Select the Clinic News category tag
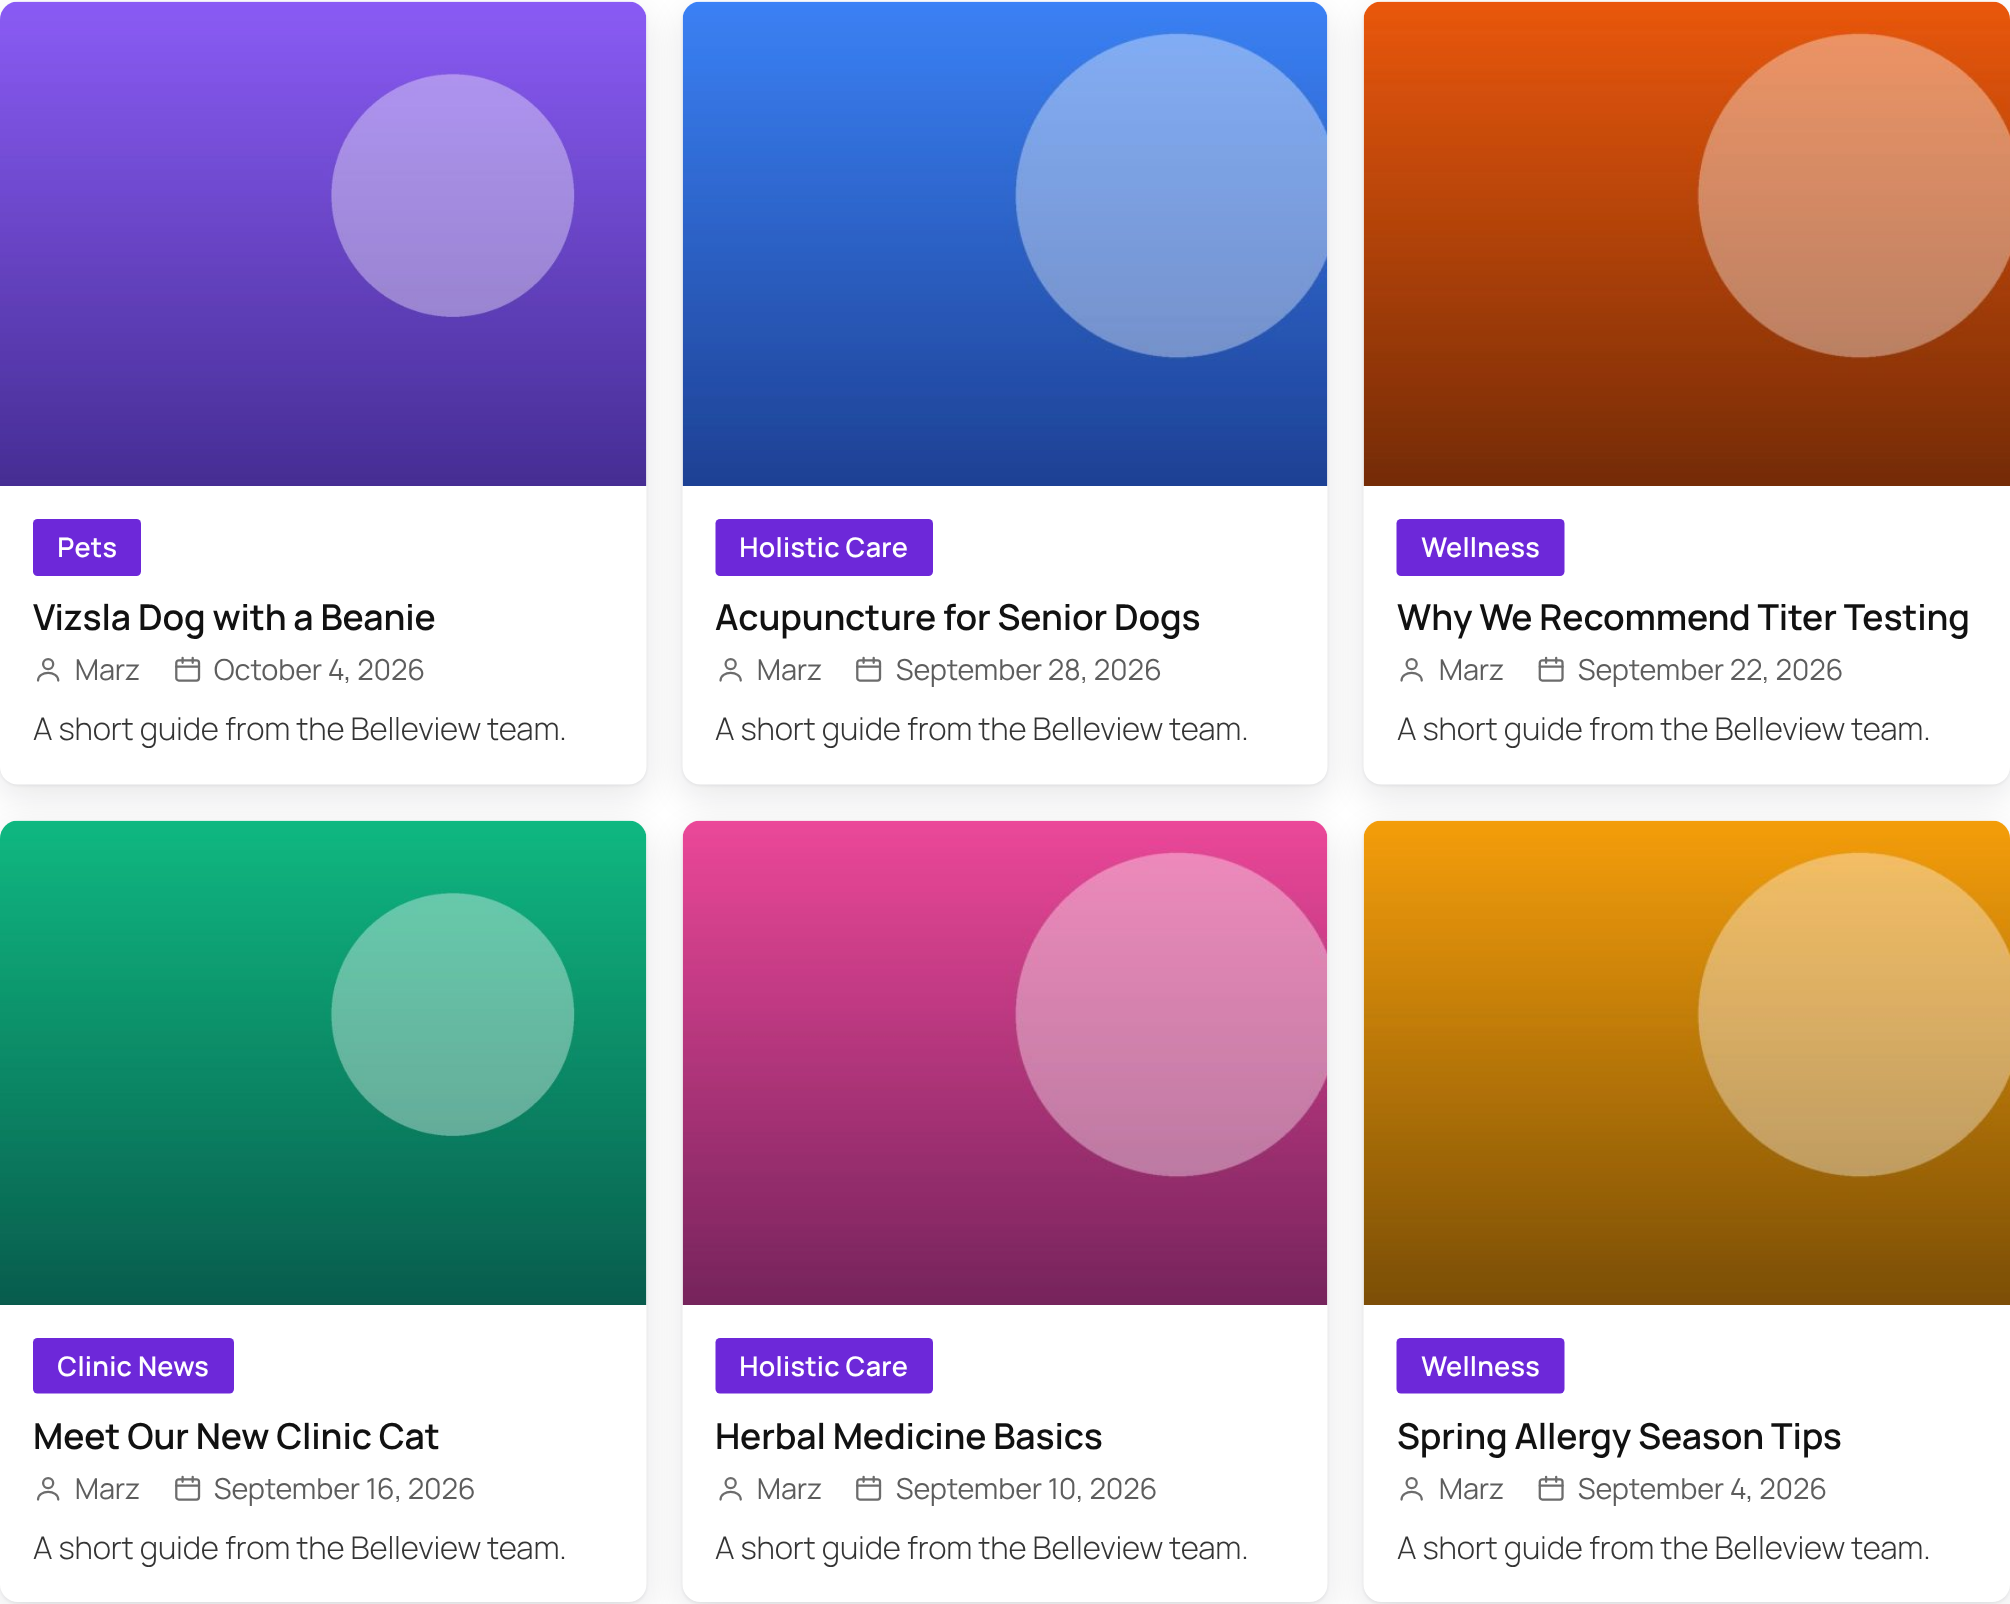This screenshot has width=2010, height=1604. tap(133, 1366)
